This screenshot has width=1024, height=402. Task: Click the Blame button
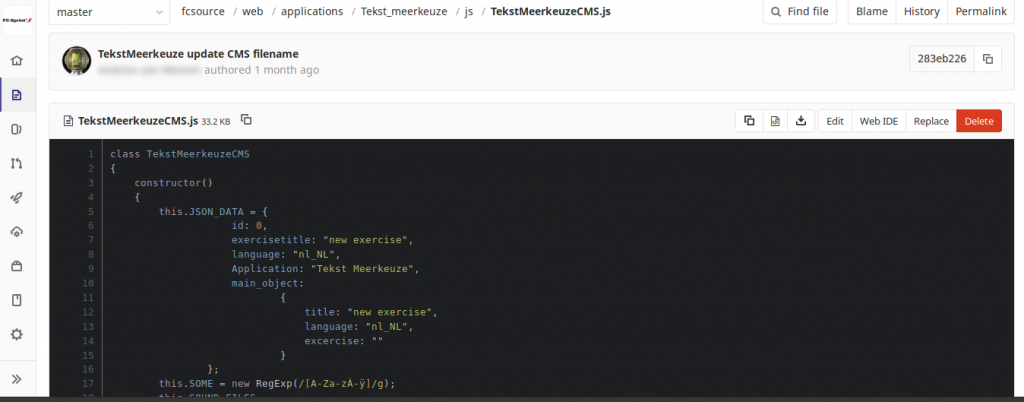(871, 12)
